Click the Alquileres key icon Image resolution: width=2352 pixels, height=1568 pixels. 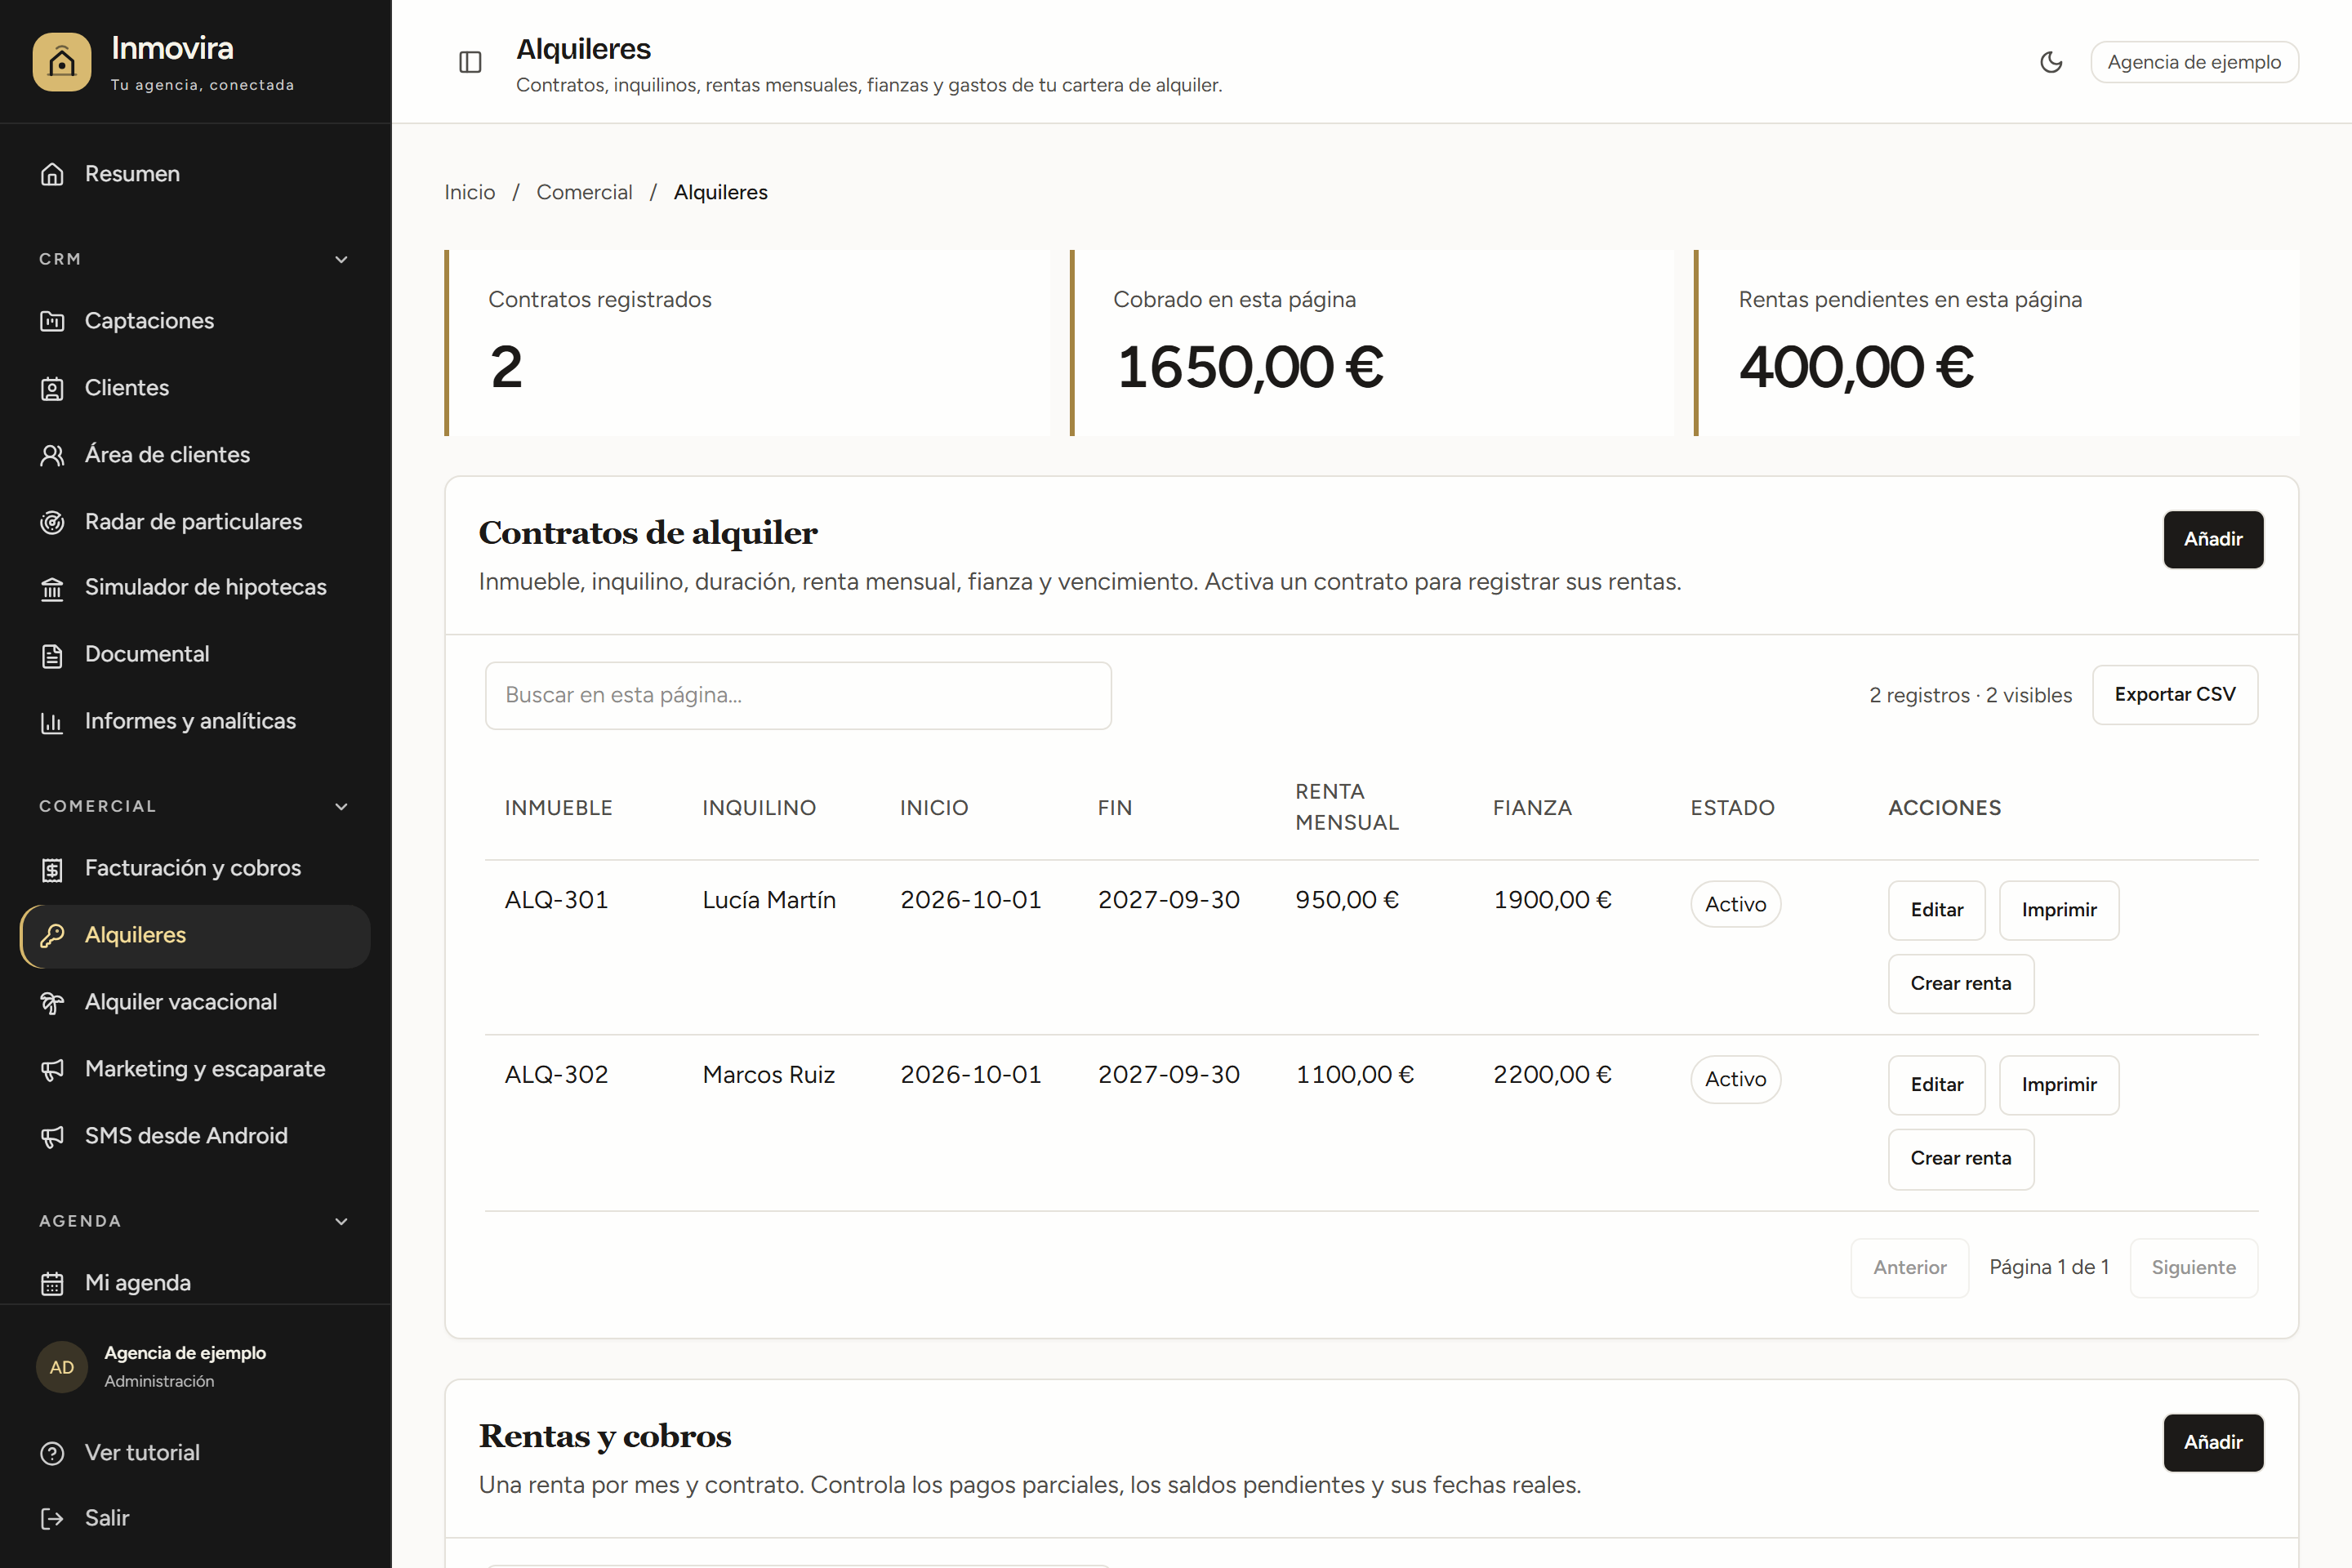pyautogui.click(x=52, y=936)
